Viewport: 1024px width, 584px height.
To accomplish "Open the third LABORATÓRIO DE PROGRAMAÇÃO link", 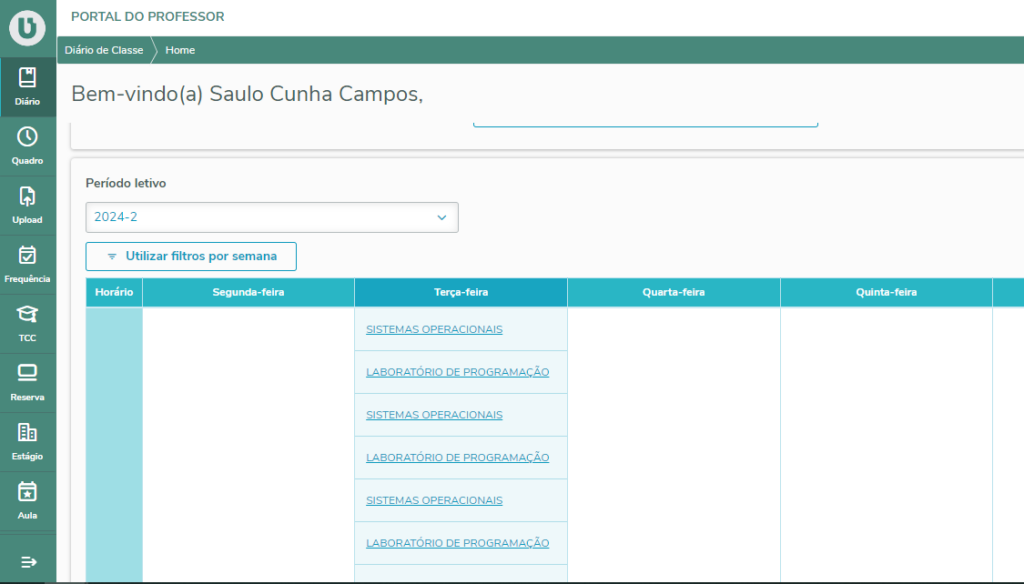I will 457,543.
